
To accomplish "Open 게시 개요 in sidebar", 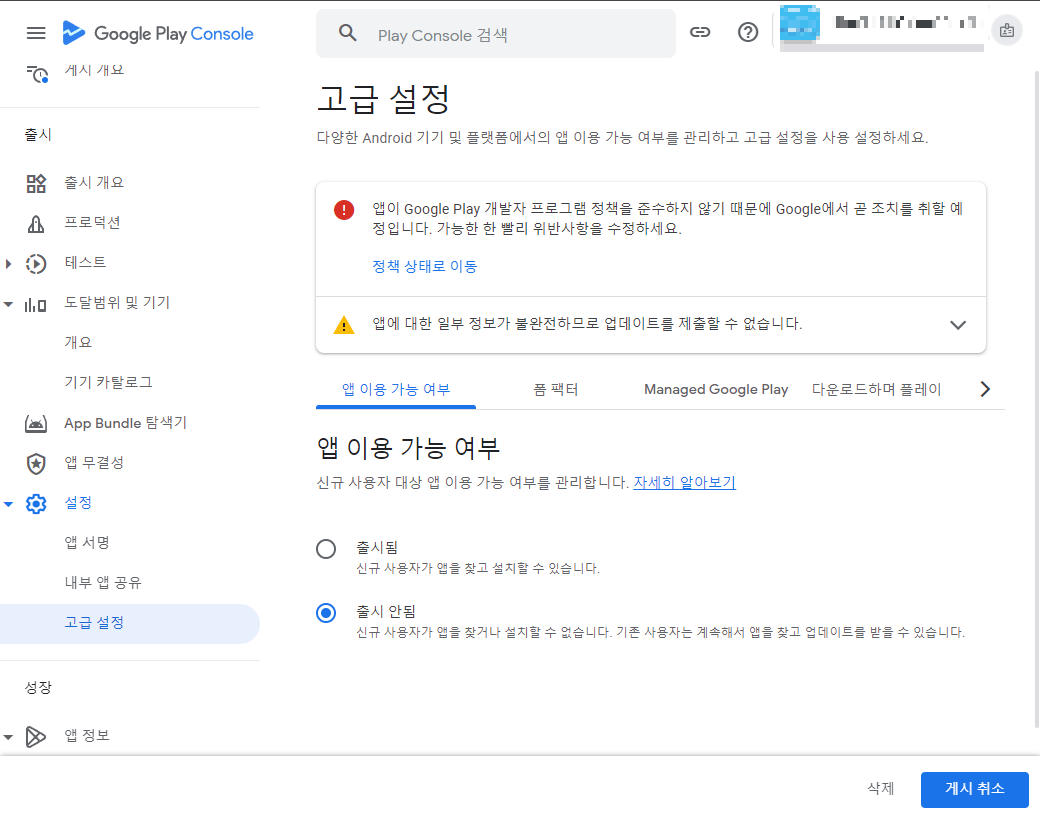I will (x=94, y=70).
